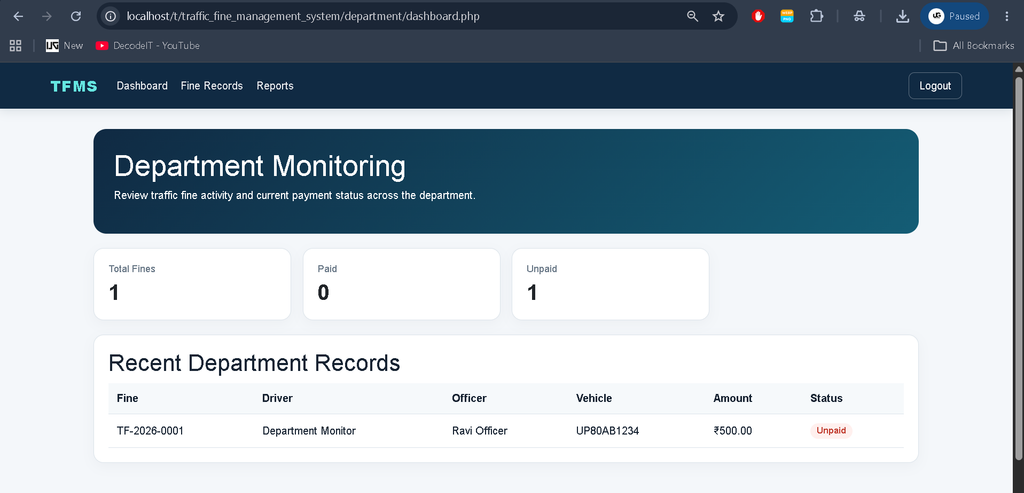The height and width of the screenshot is (493, 1024).
Task: Click the Logout button
Action: point(935,86)
